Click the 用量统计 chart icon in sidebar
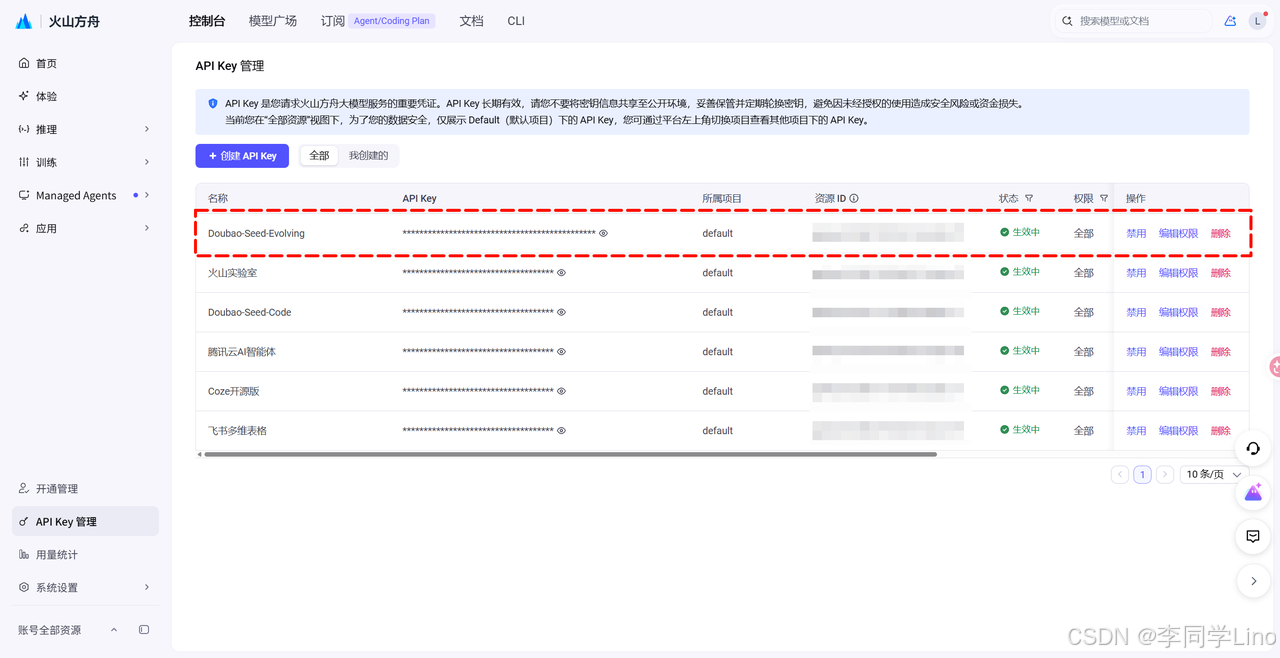1280x658 pixels. point(24,554)
